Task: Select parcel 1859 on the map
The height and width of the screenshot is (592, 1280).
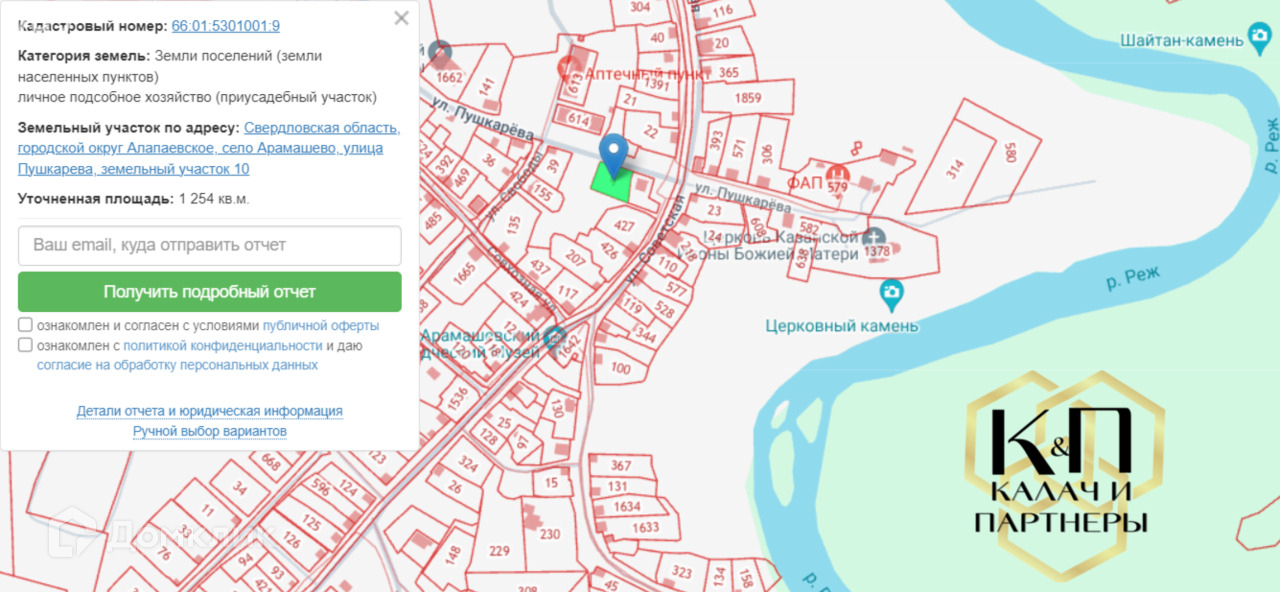Action: click(748, 98)
